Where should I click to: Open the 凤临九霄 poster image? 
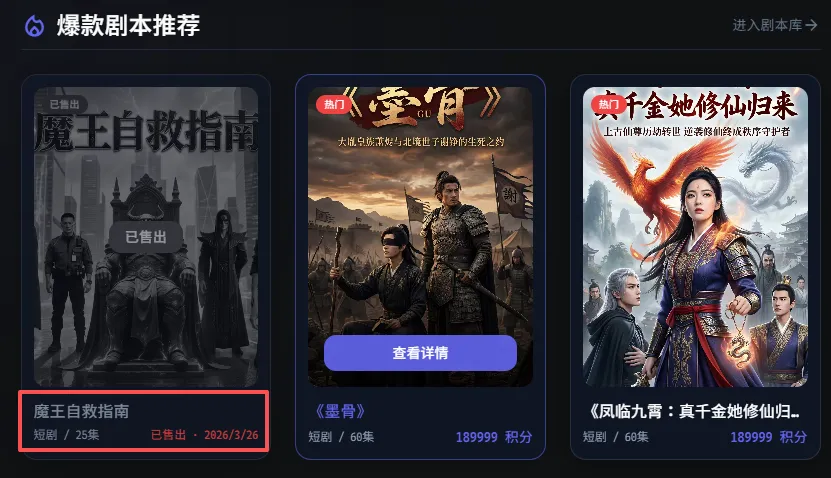coord(695,237)
